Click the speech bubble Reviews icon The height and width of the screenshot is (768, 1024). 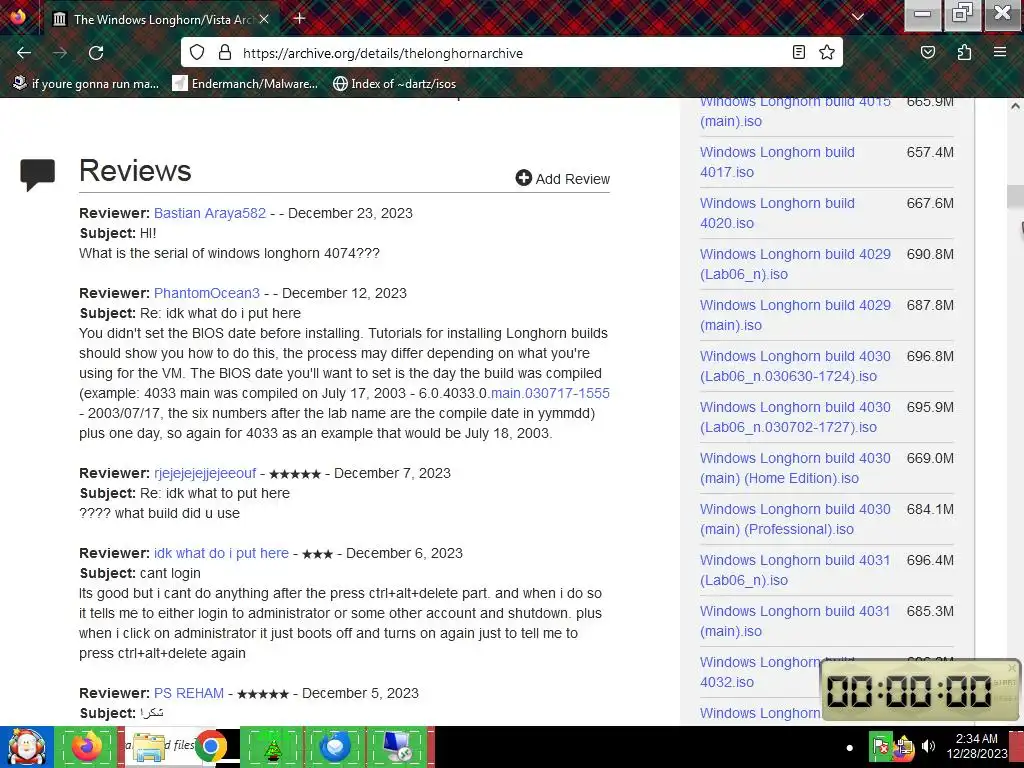pos(37,174)
